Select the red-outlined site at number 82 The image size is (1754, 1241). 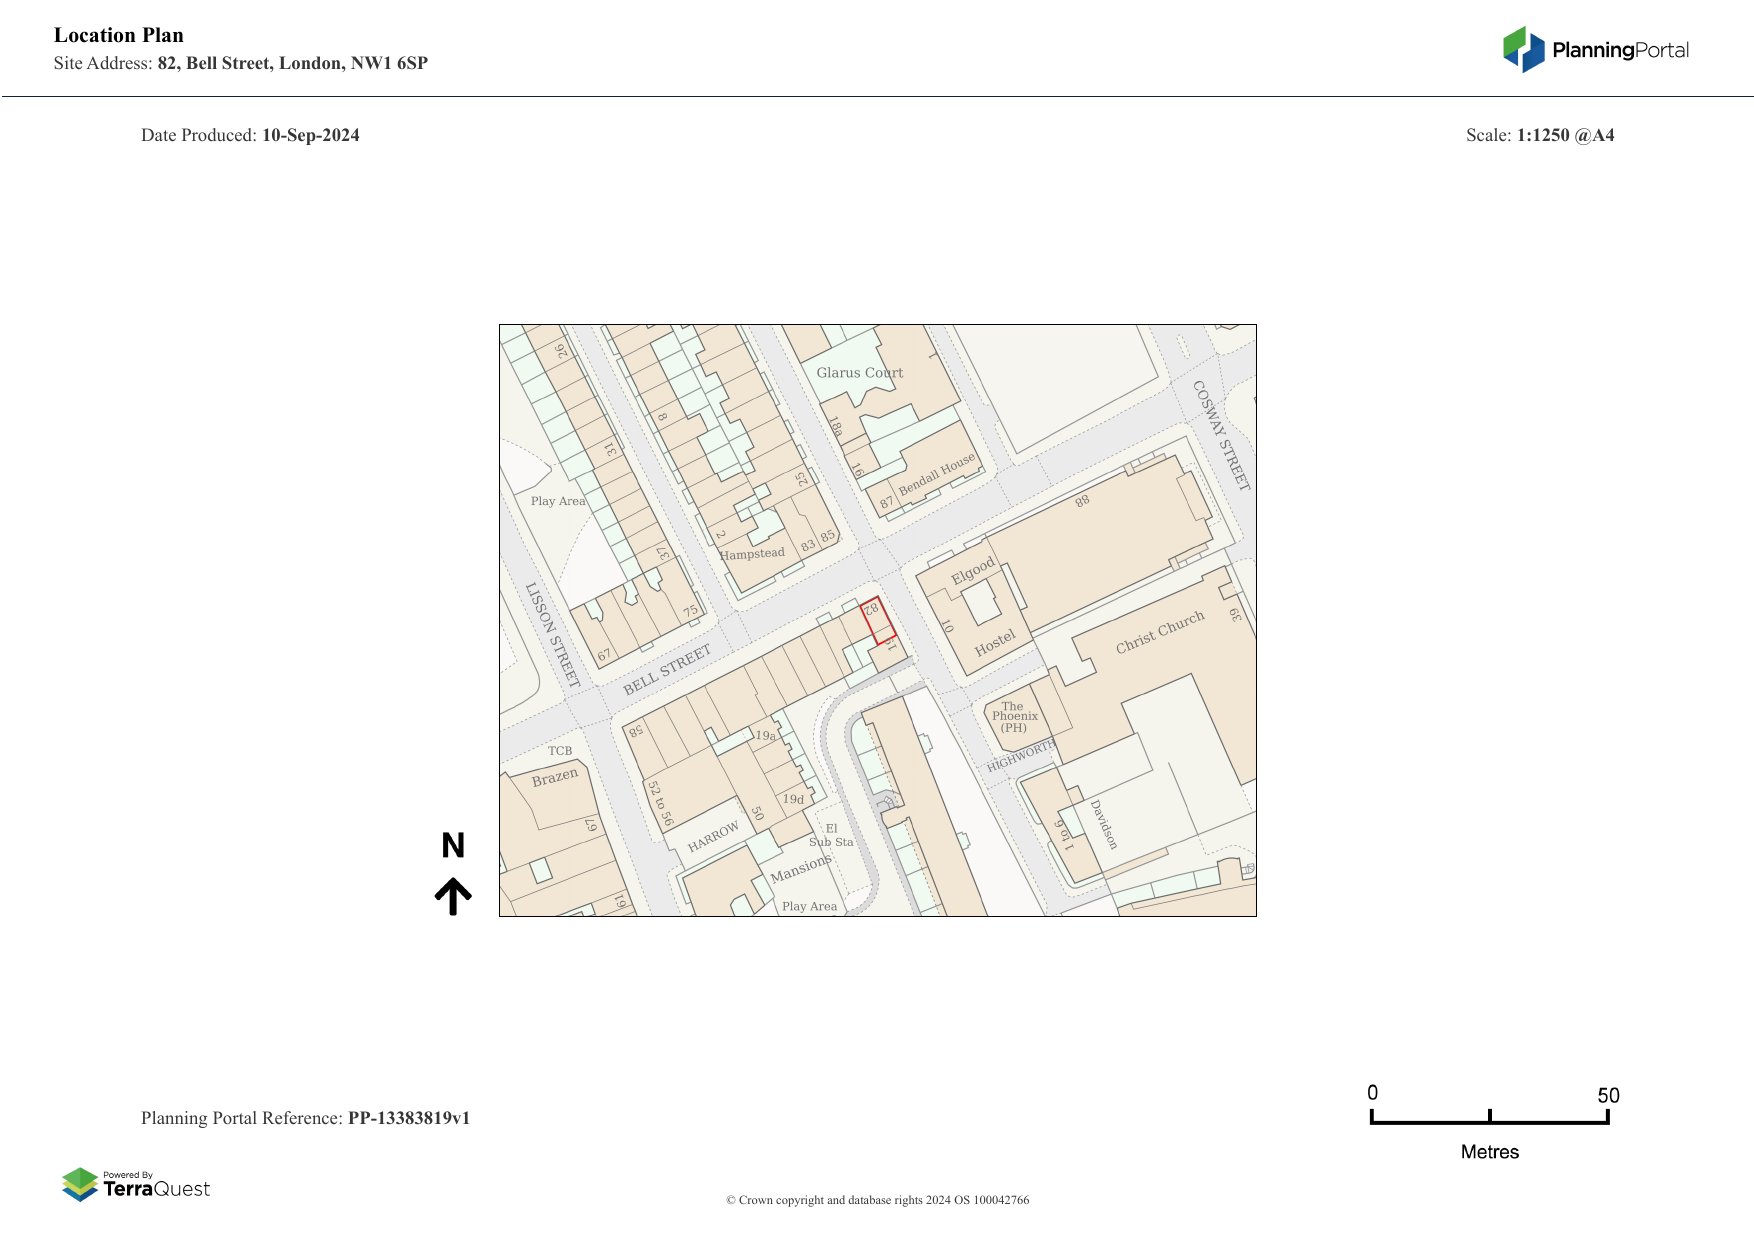[878, 621]
